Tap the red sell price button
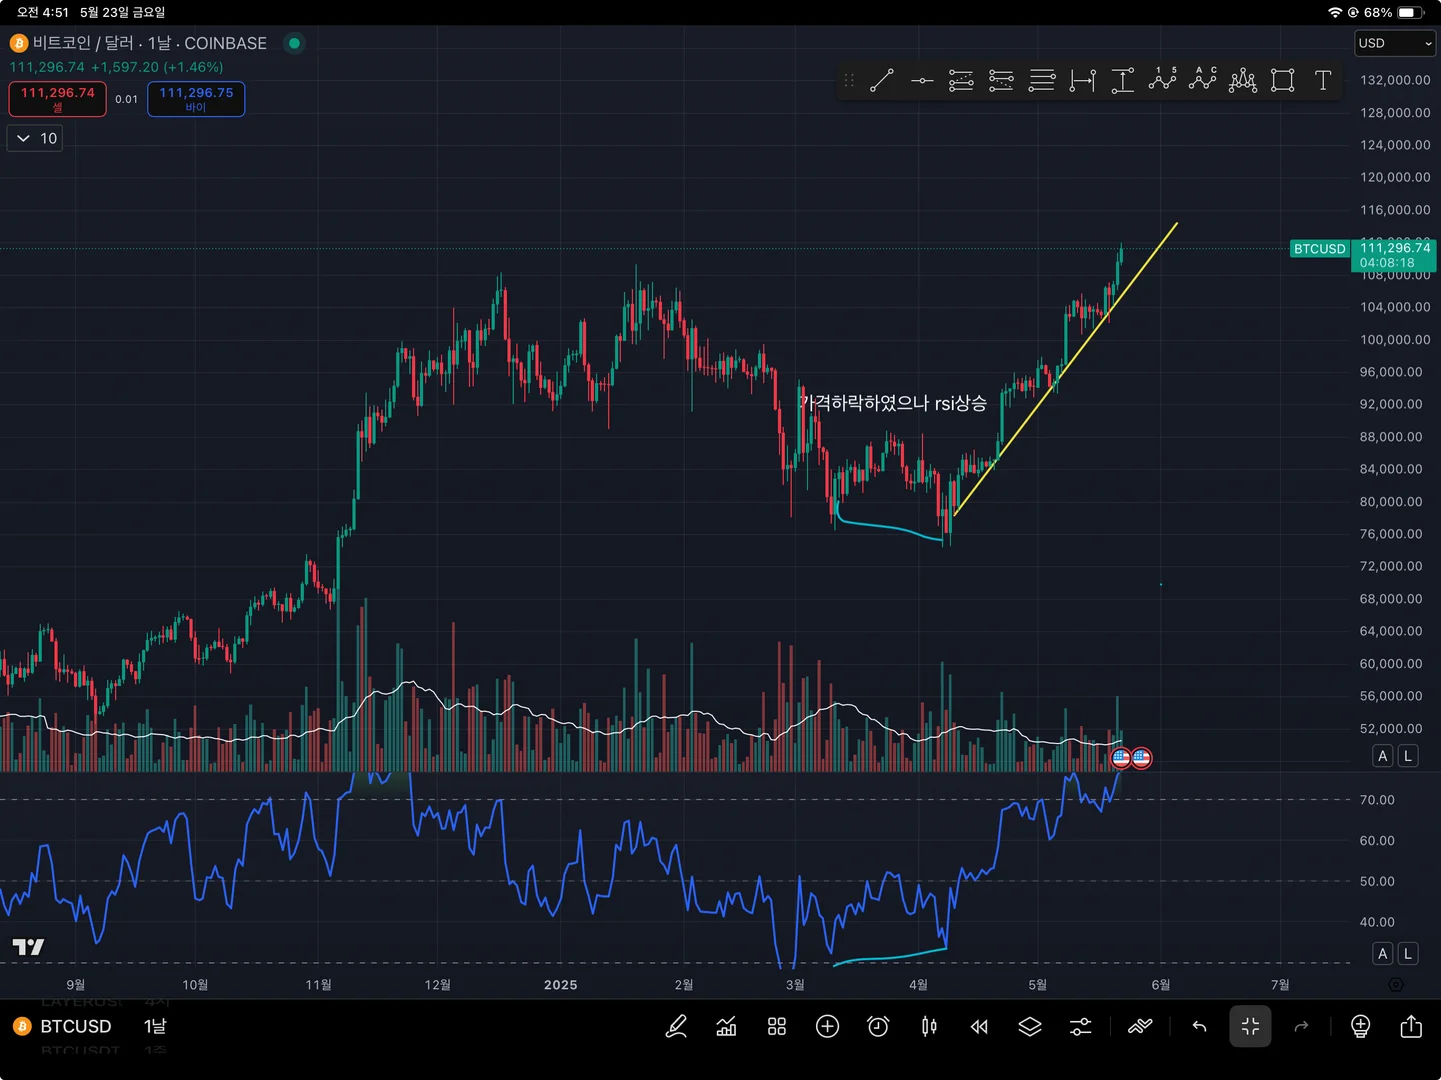 [58, 98]
